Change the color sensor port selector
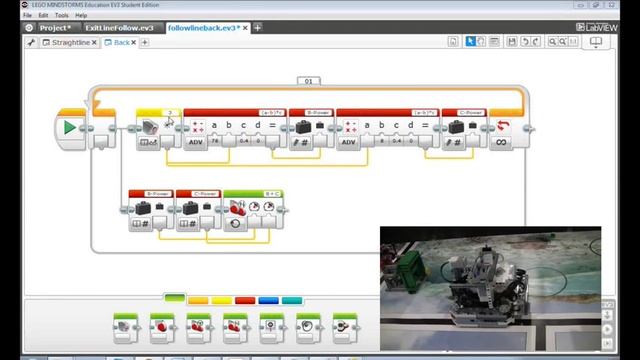640x360 pixels. 170,113
